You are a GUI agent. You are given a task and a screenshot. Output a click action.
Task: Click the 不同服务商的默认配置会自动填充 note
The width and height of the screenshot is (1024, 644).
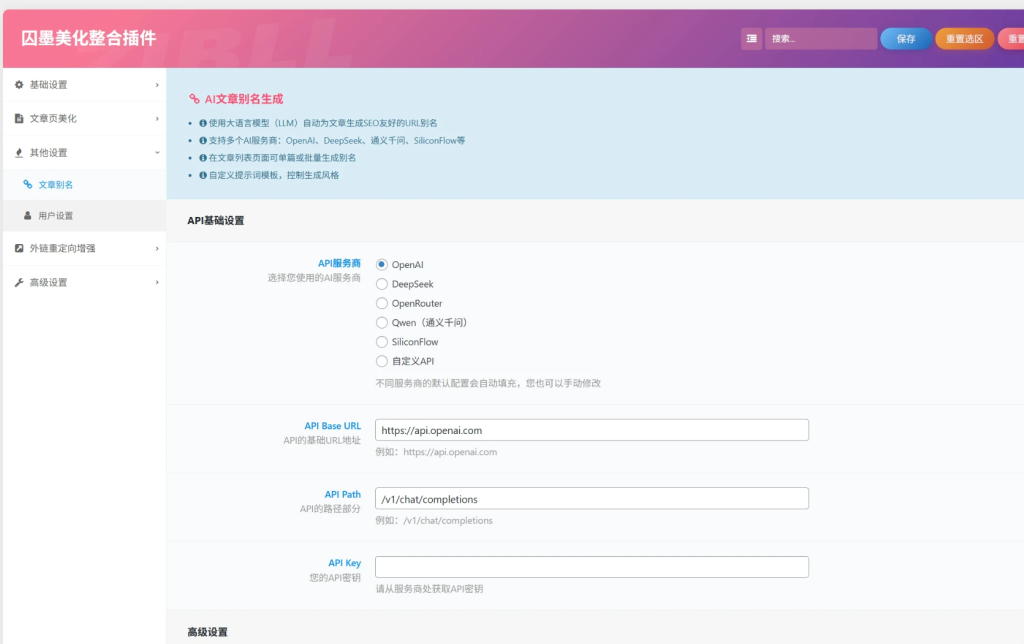[488, 383]
